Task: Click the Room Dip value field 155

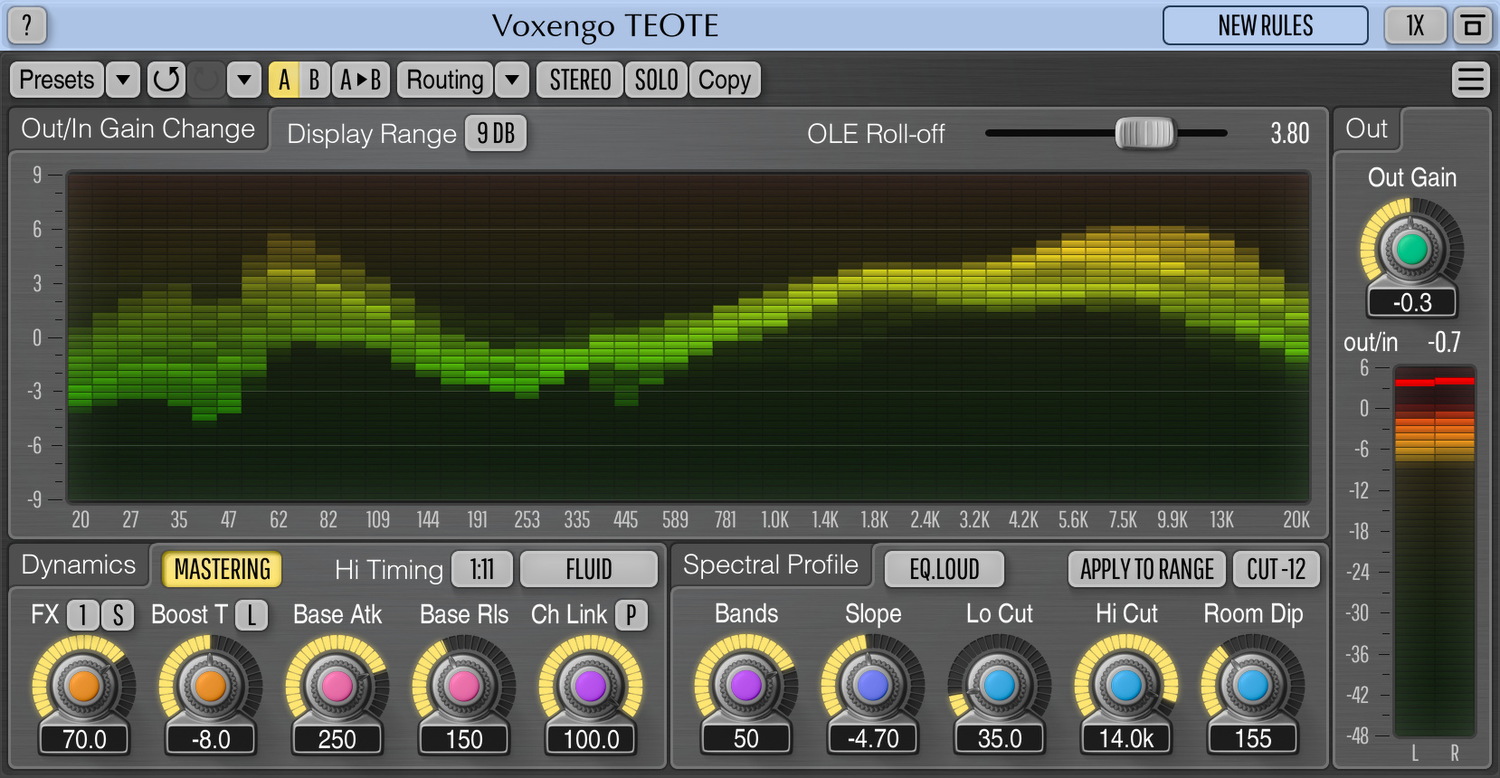Action: [1253, 740]
